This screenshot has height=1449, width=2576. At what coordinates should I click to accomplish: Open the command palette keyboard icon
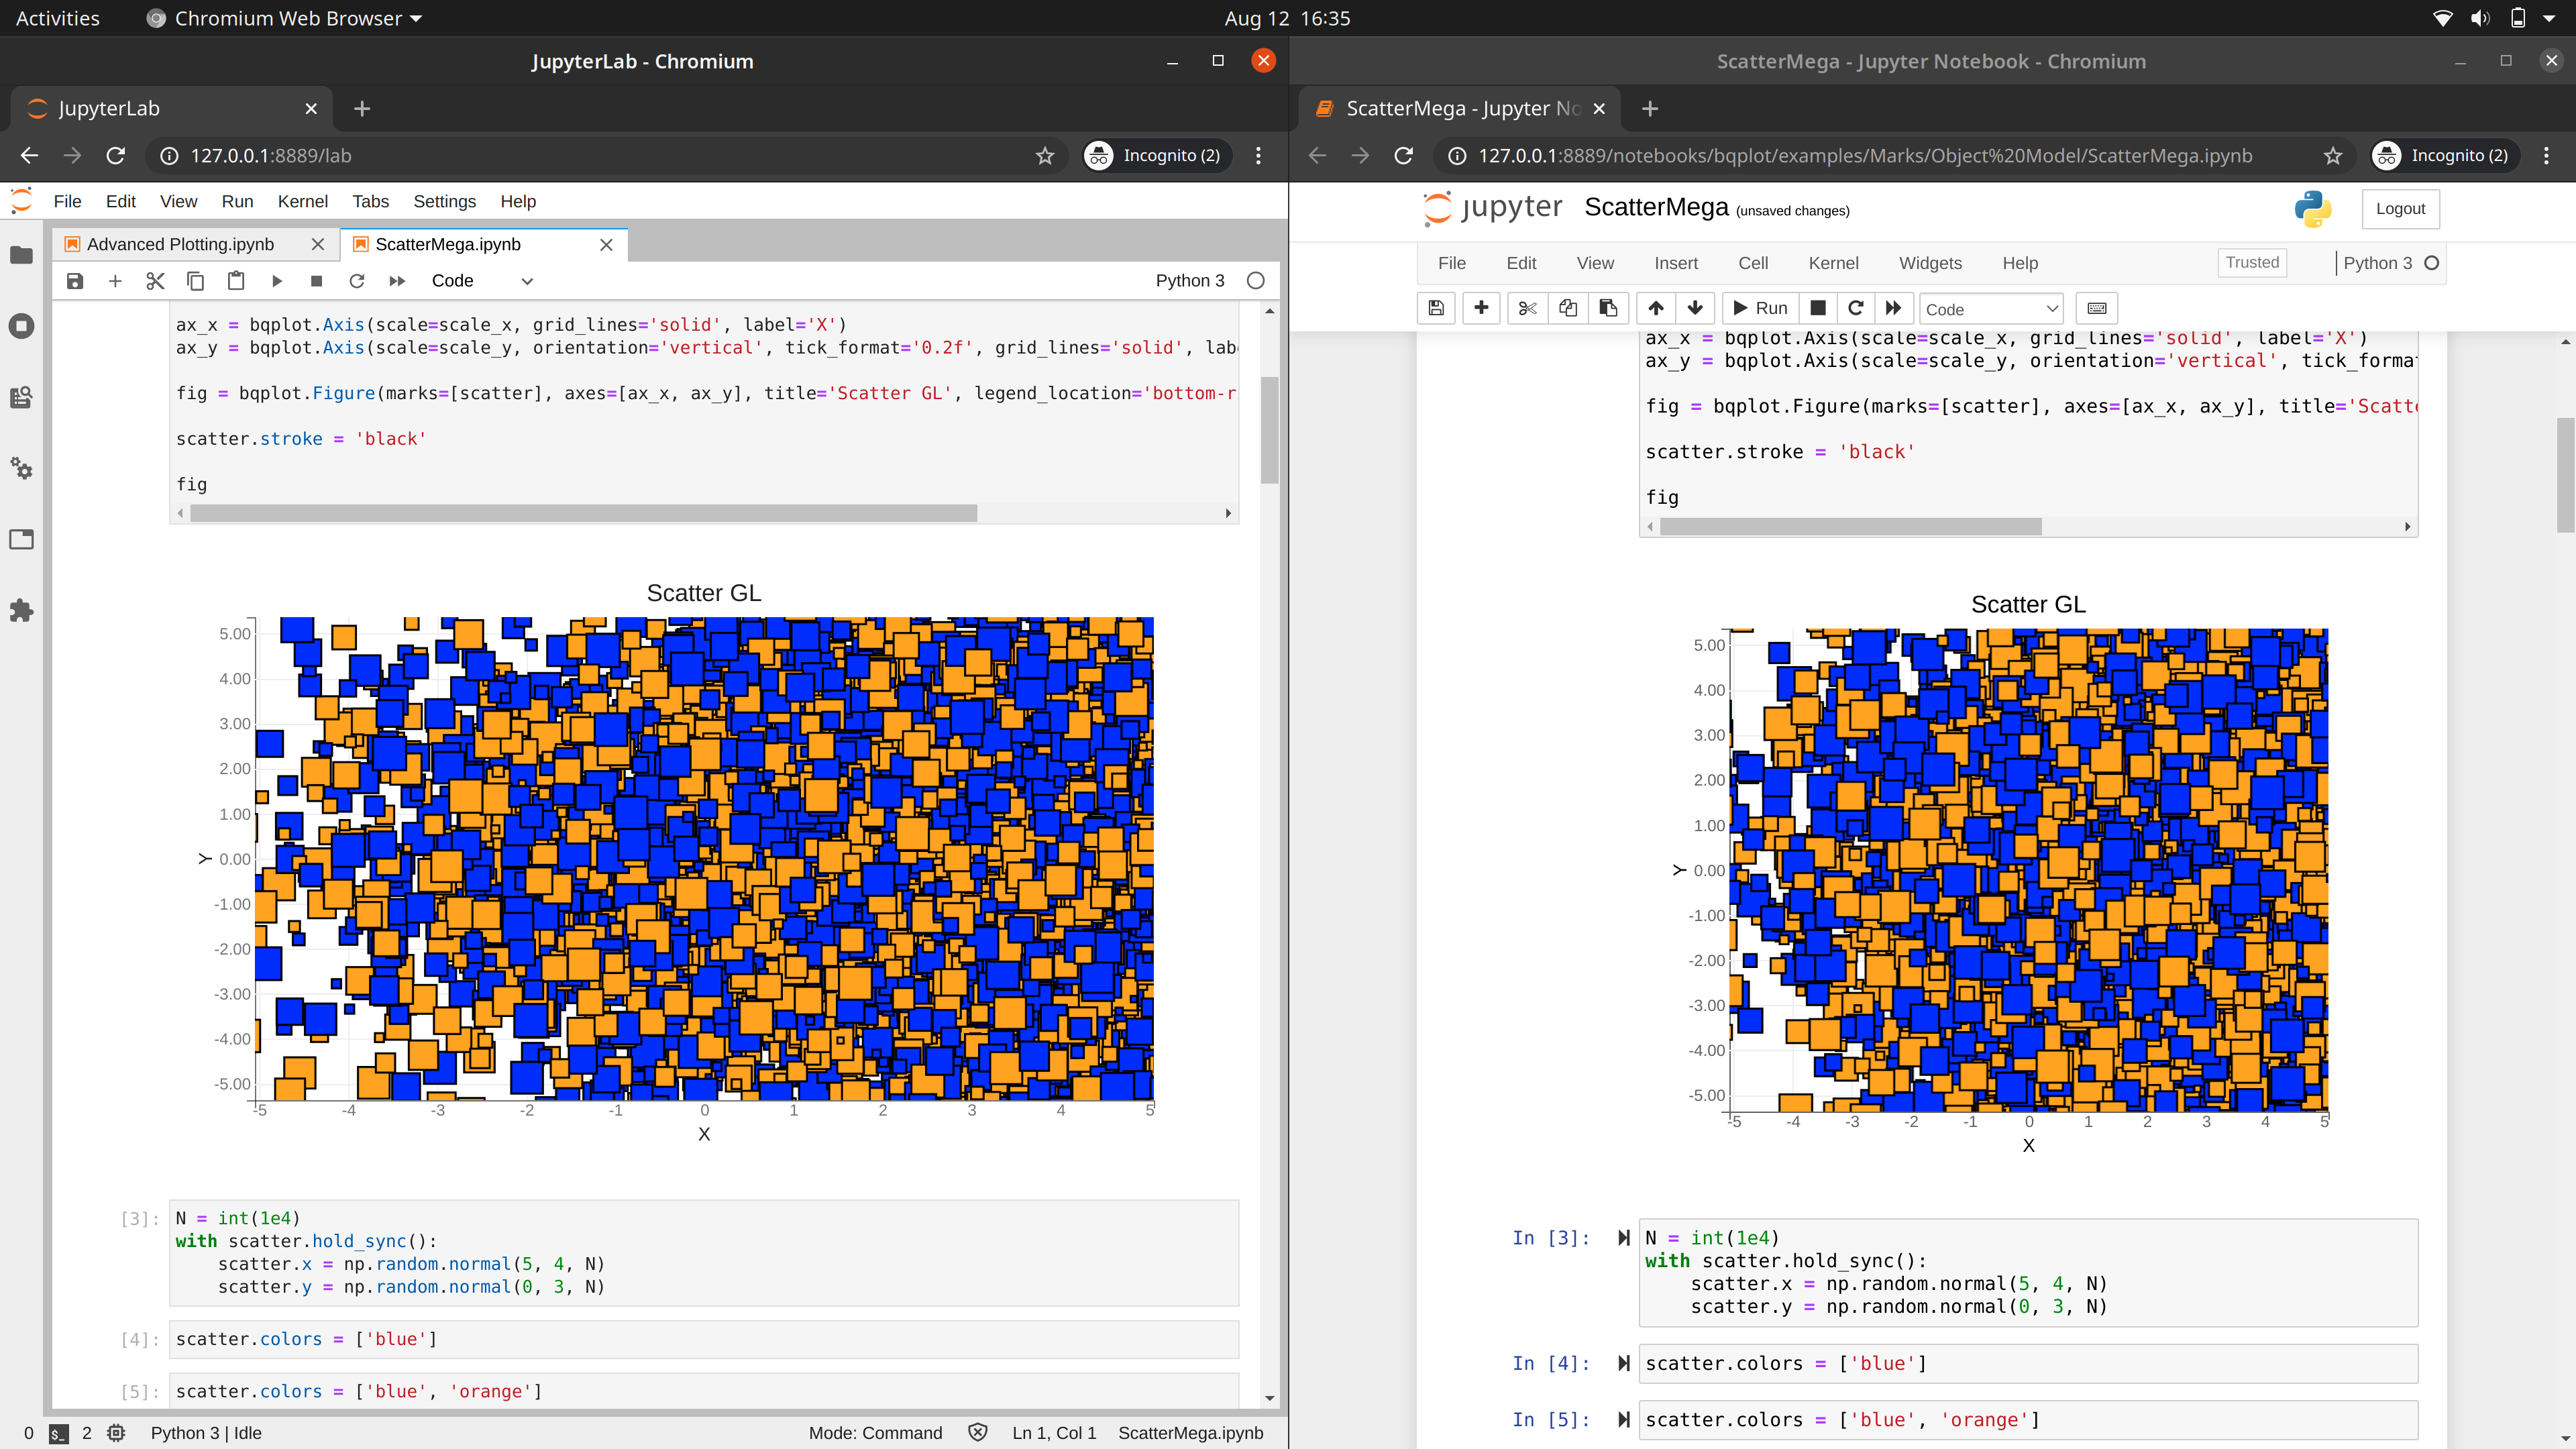[2097, 308]
